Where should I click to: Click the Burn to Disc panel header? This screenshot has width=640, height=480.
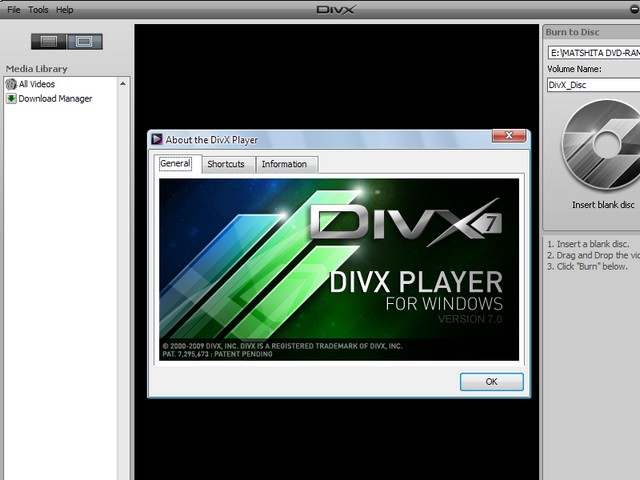coord(591,32)
